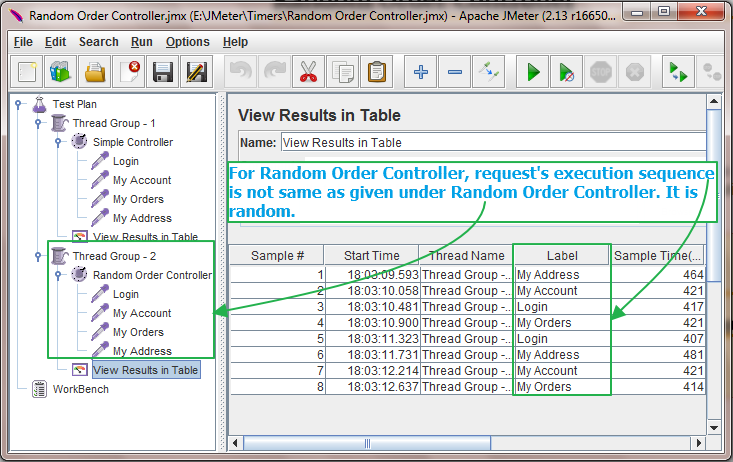Viewport: 733px width, 462px height.
Task: Collapse the Simple Controller node handle
Action: coord(58,142)
